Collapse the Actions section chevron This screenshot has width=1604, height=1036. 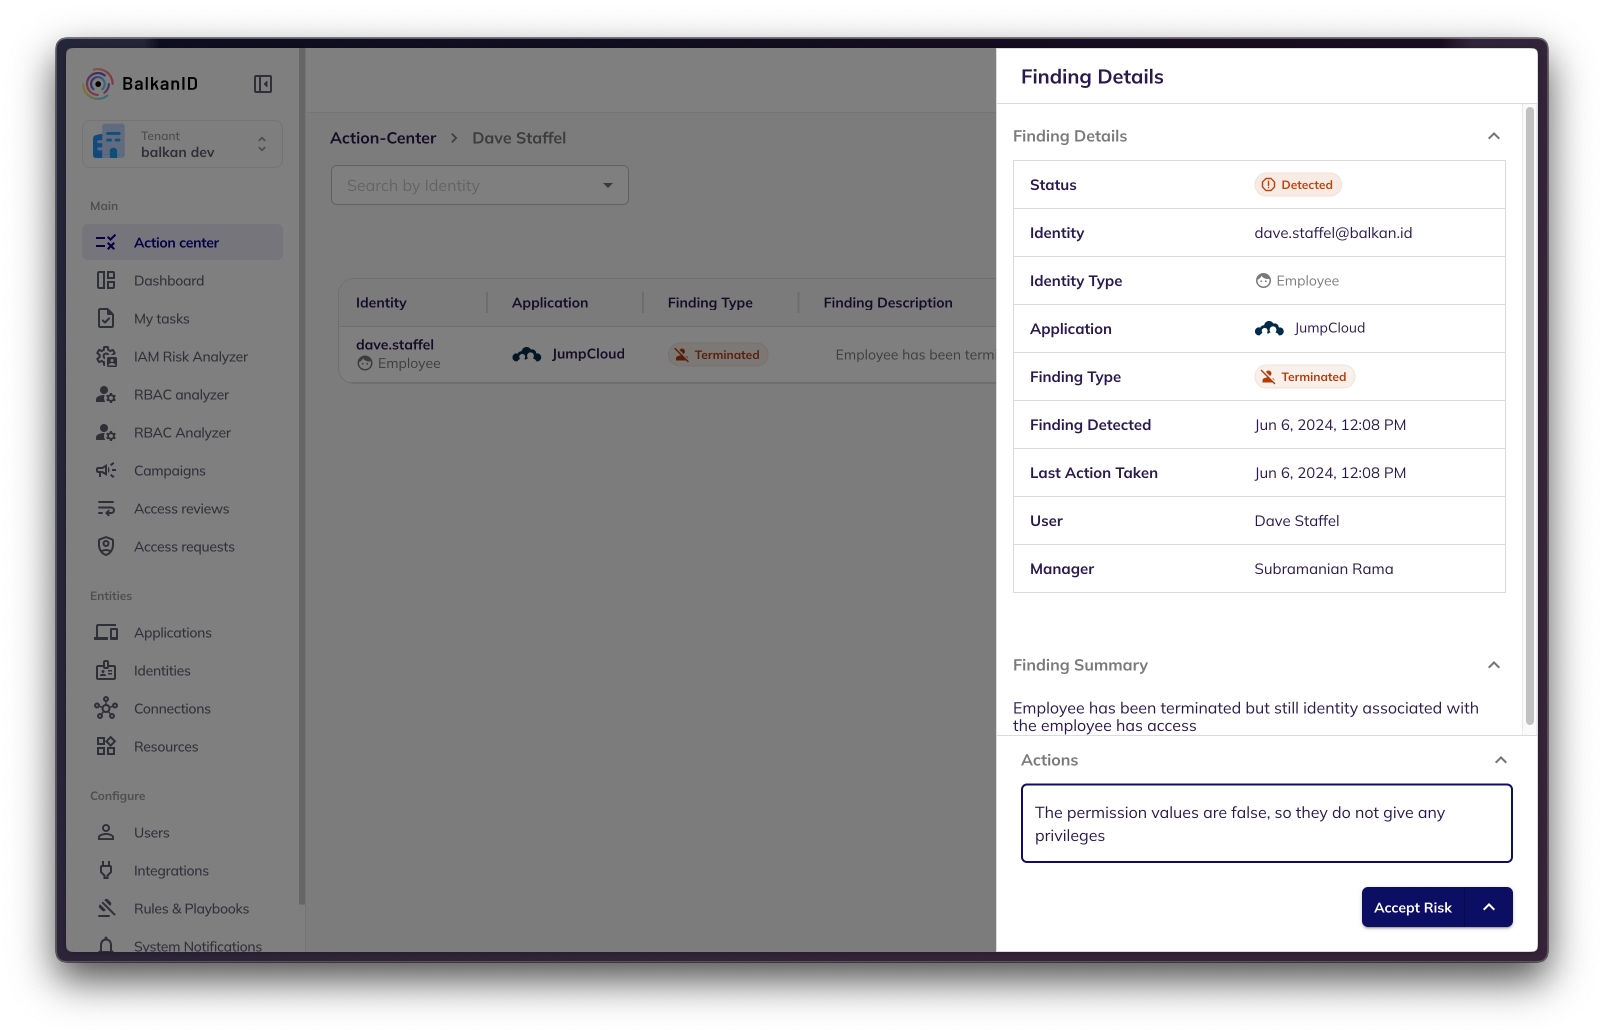pos(1501,760)
